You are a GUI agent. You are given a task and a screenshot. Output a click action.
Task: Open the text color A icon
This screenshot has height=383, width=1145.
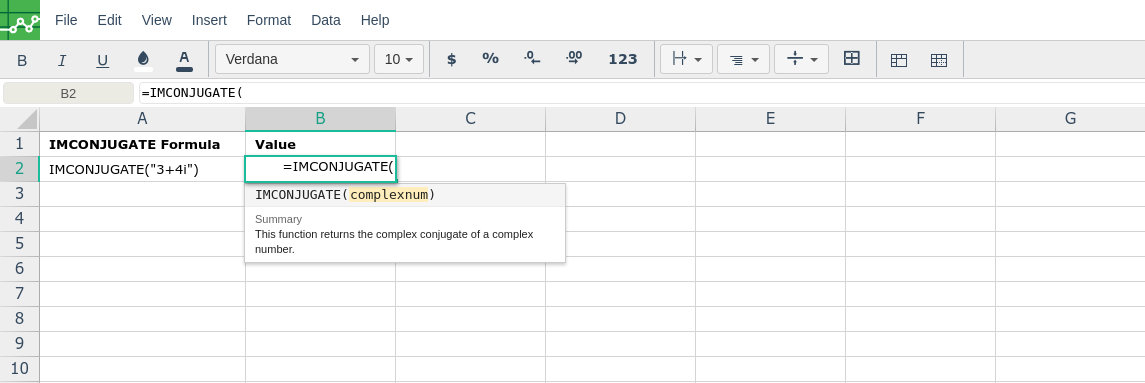point(184,60)
